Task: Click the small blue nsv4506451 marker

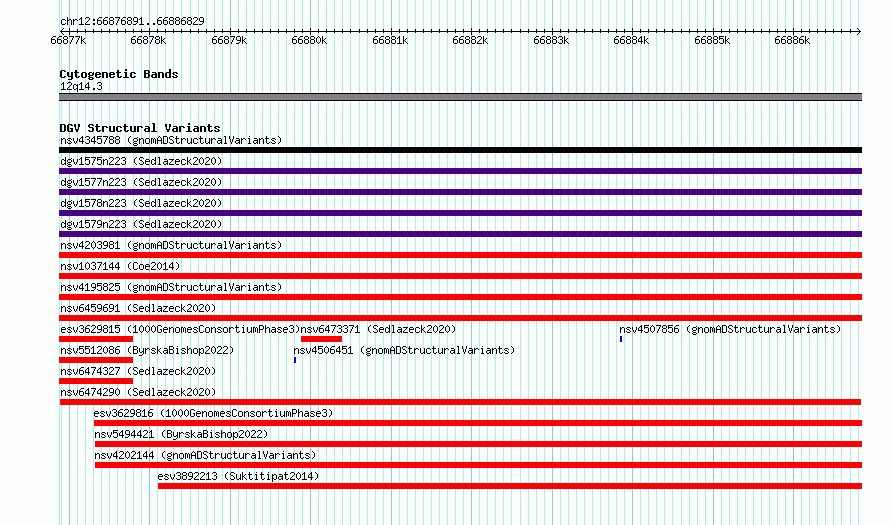Action: [295, 360]
